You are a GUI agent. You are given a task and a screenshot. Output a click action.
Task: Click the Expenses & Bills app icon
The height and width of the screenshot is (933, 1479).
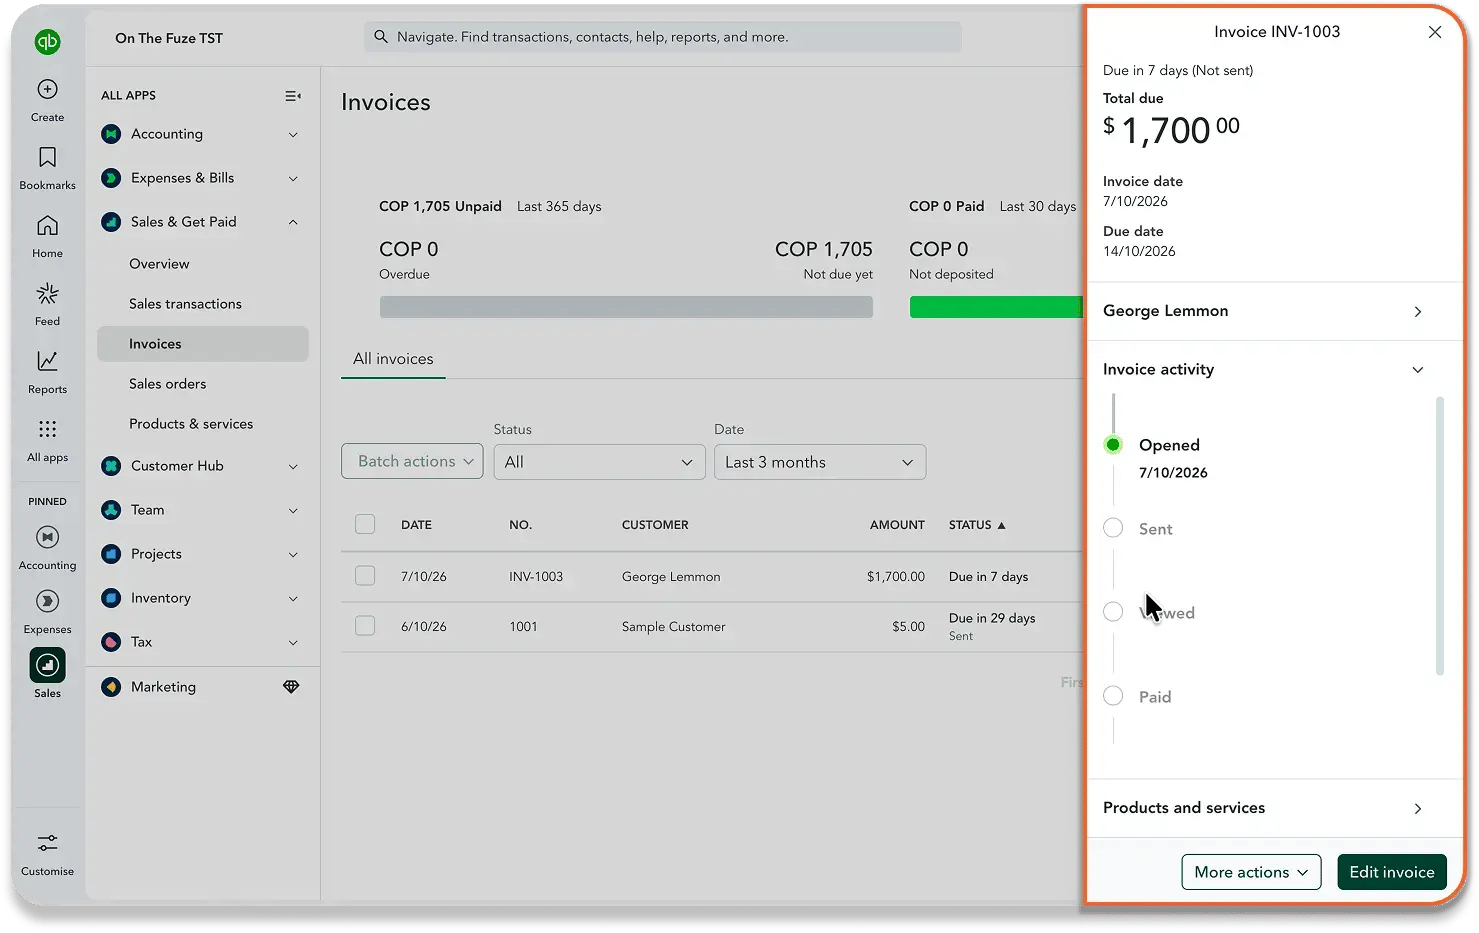(x=112, y=178)
